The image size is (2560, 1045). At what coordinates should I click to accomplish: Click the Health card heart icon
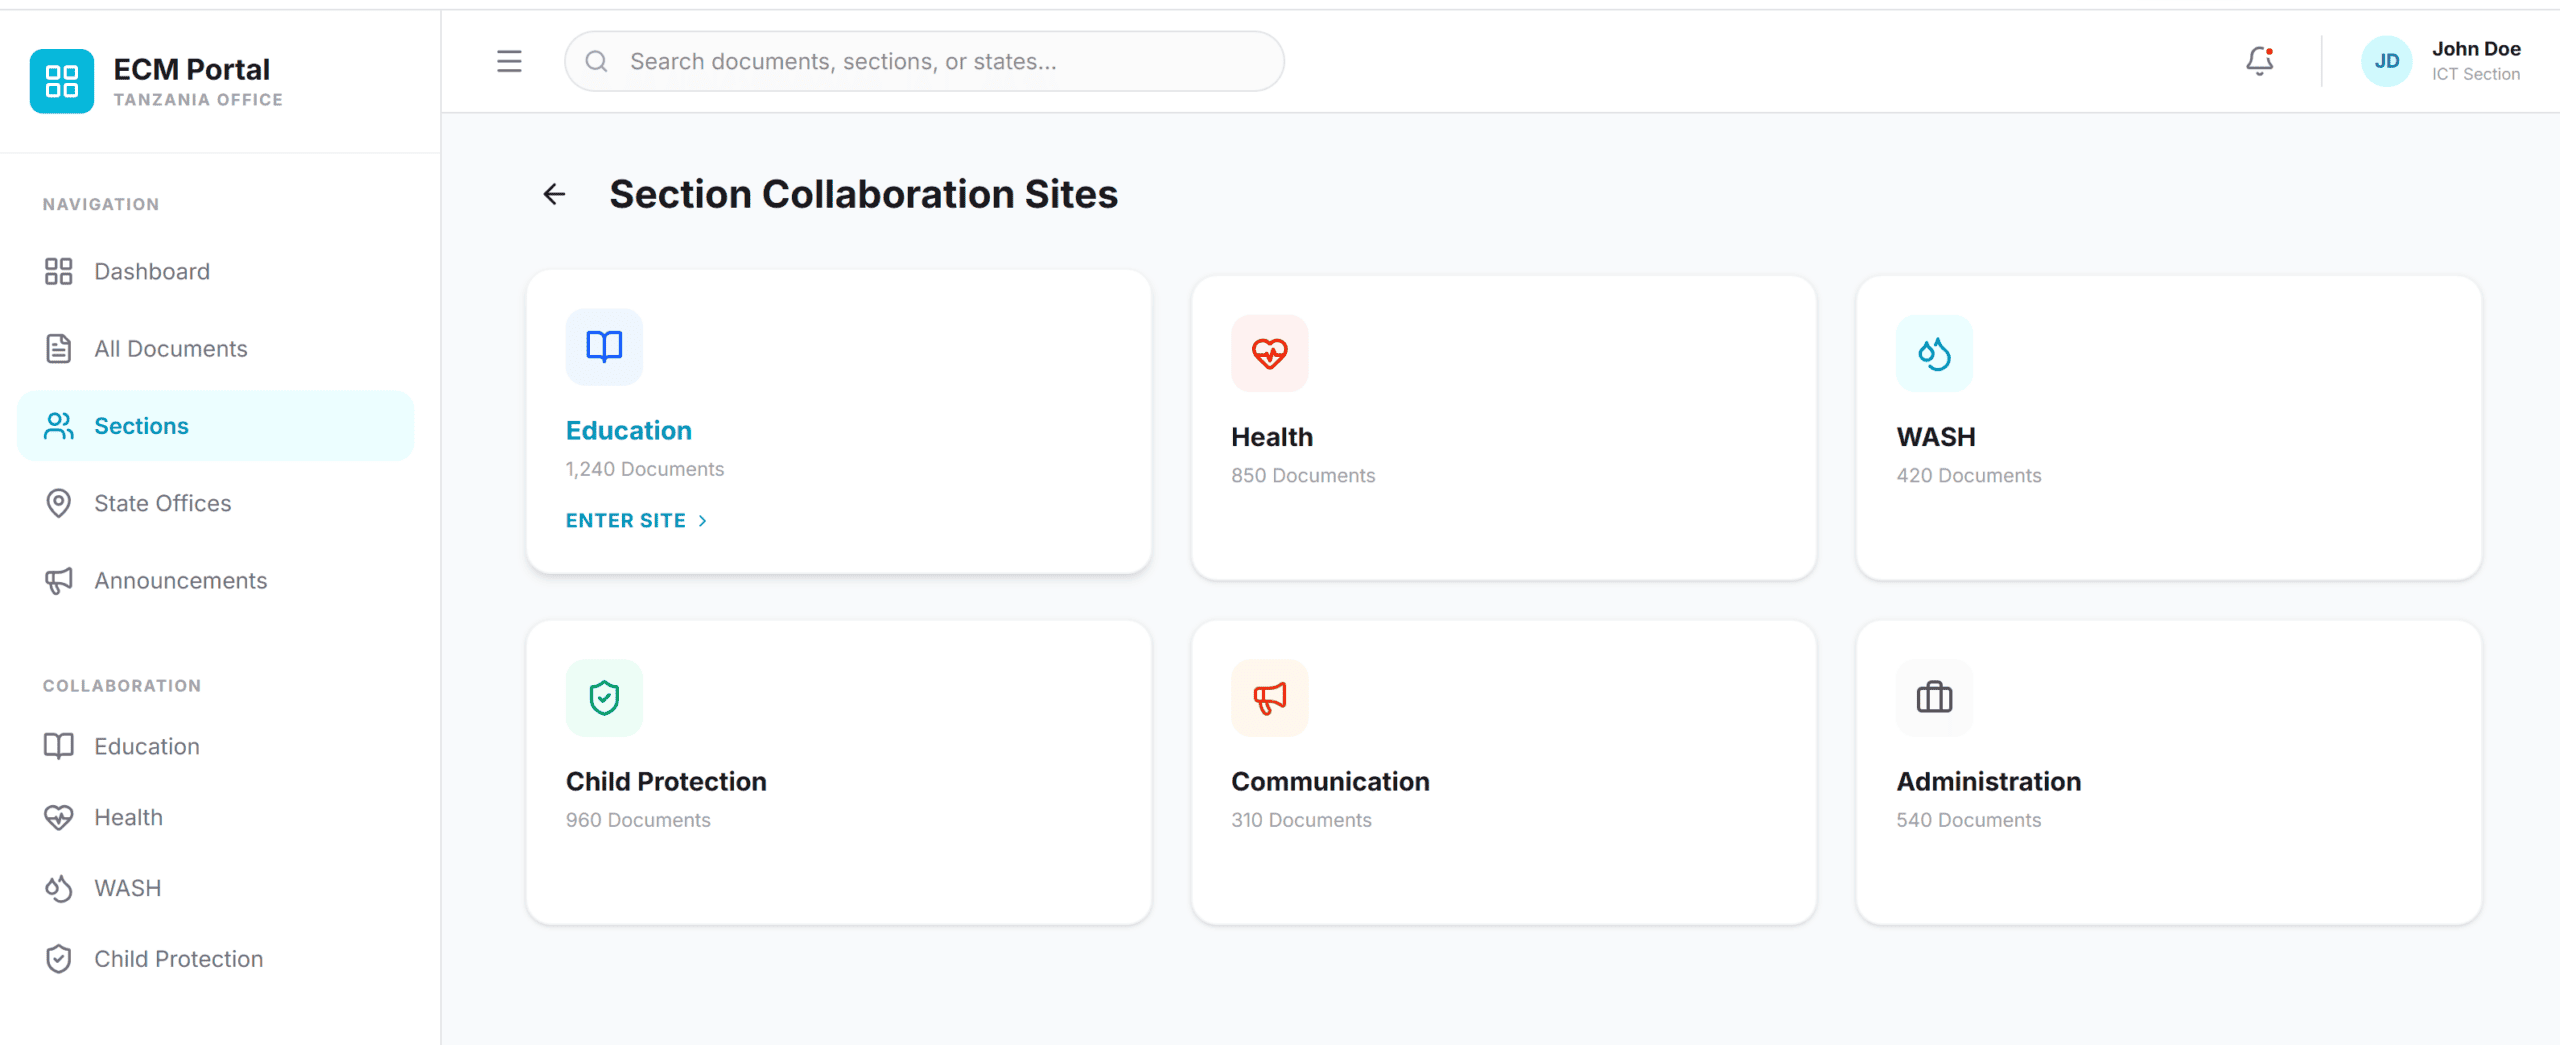1269,353
